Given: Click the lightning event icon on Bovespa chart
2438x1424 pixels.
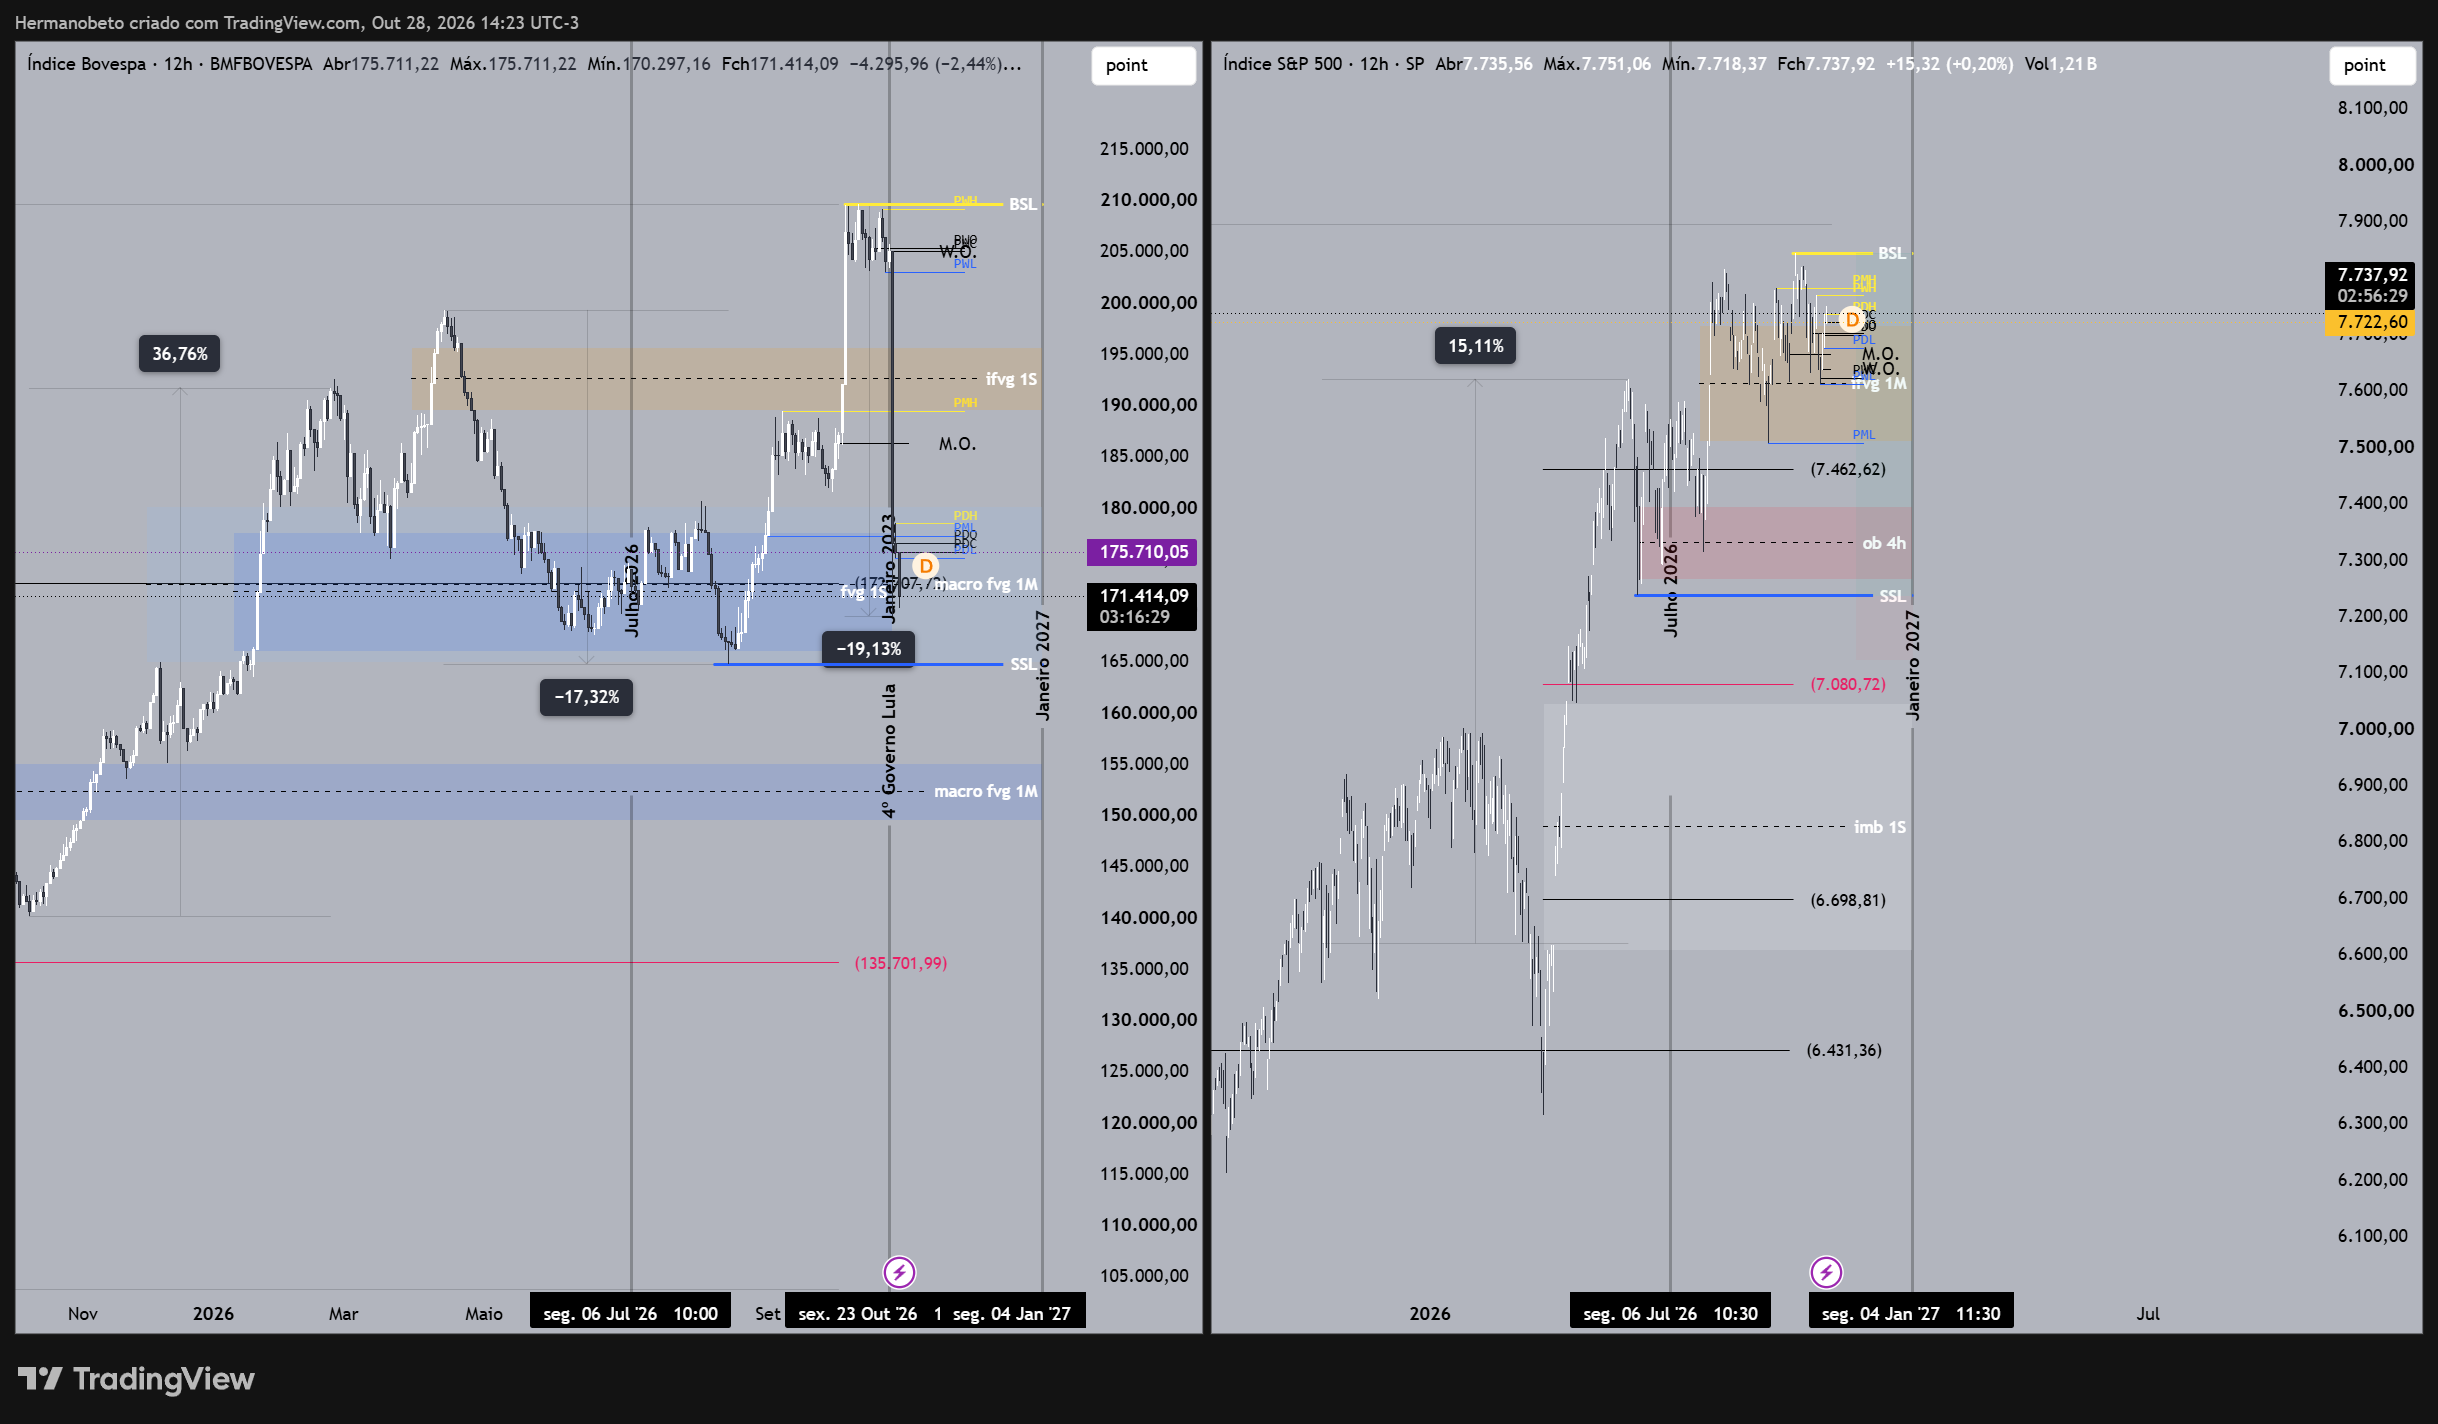Looking at the screenshot, I should (x=899, y=1272).
